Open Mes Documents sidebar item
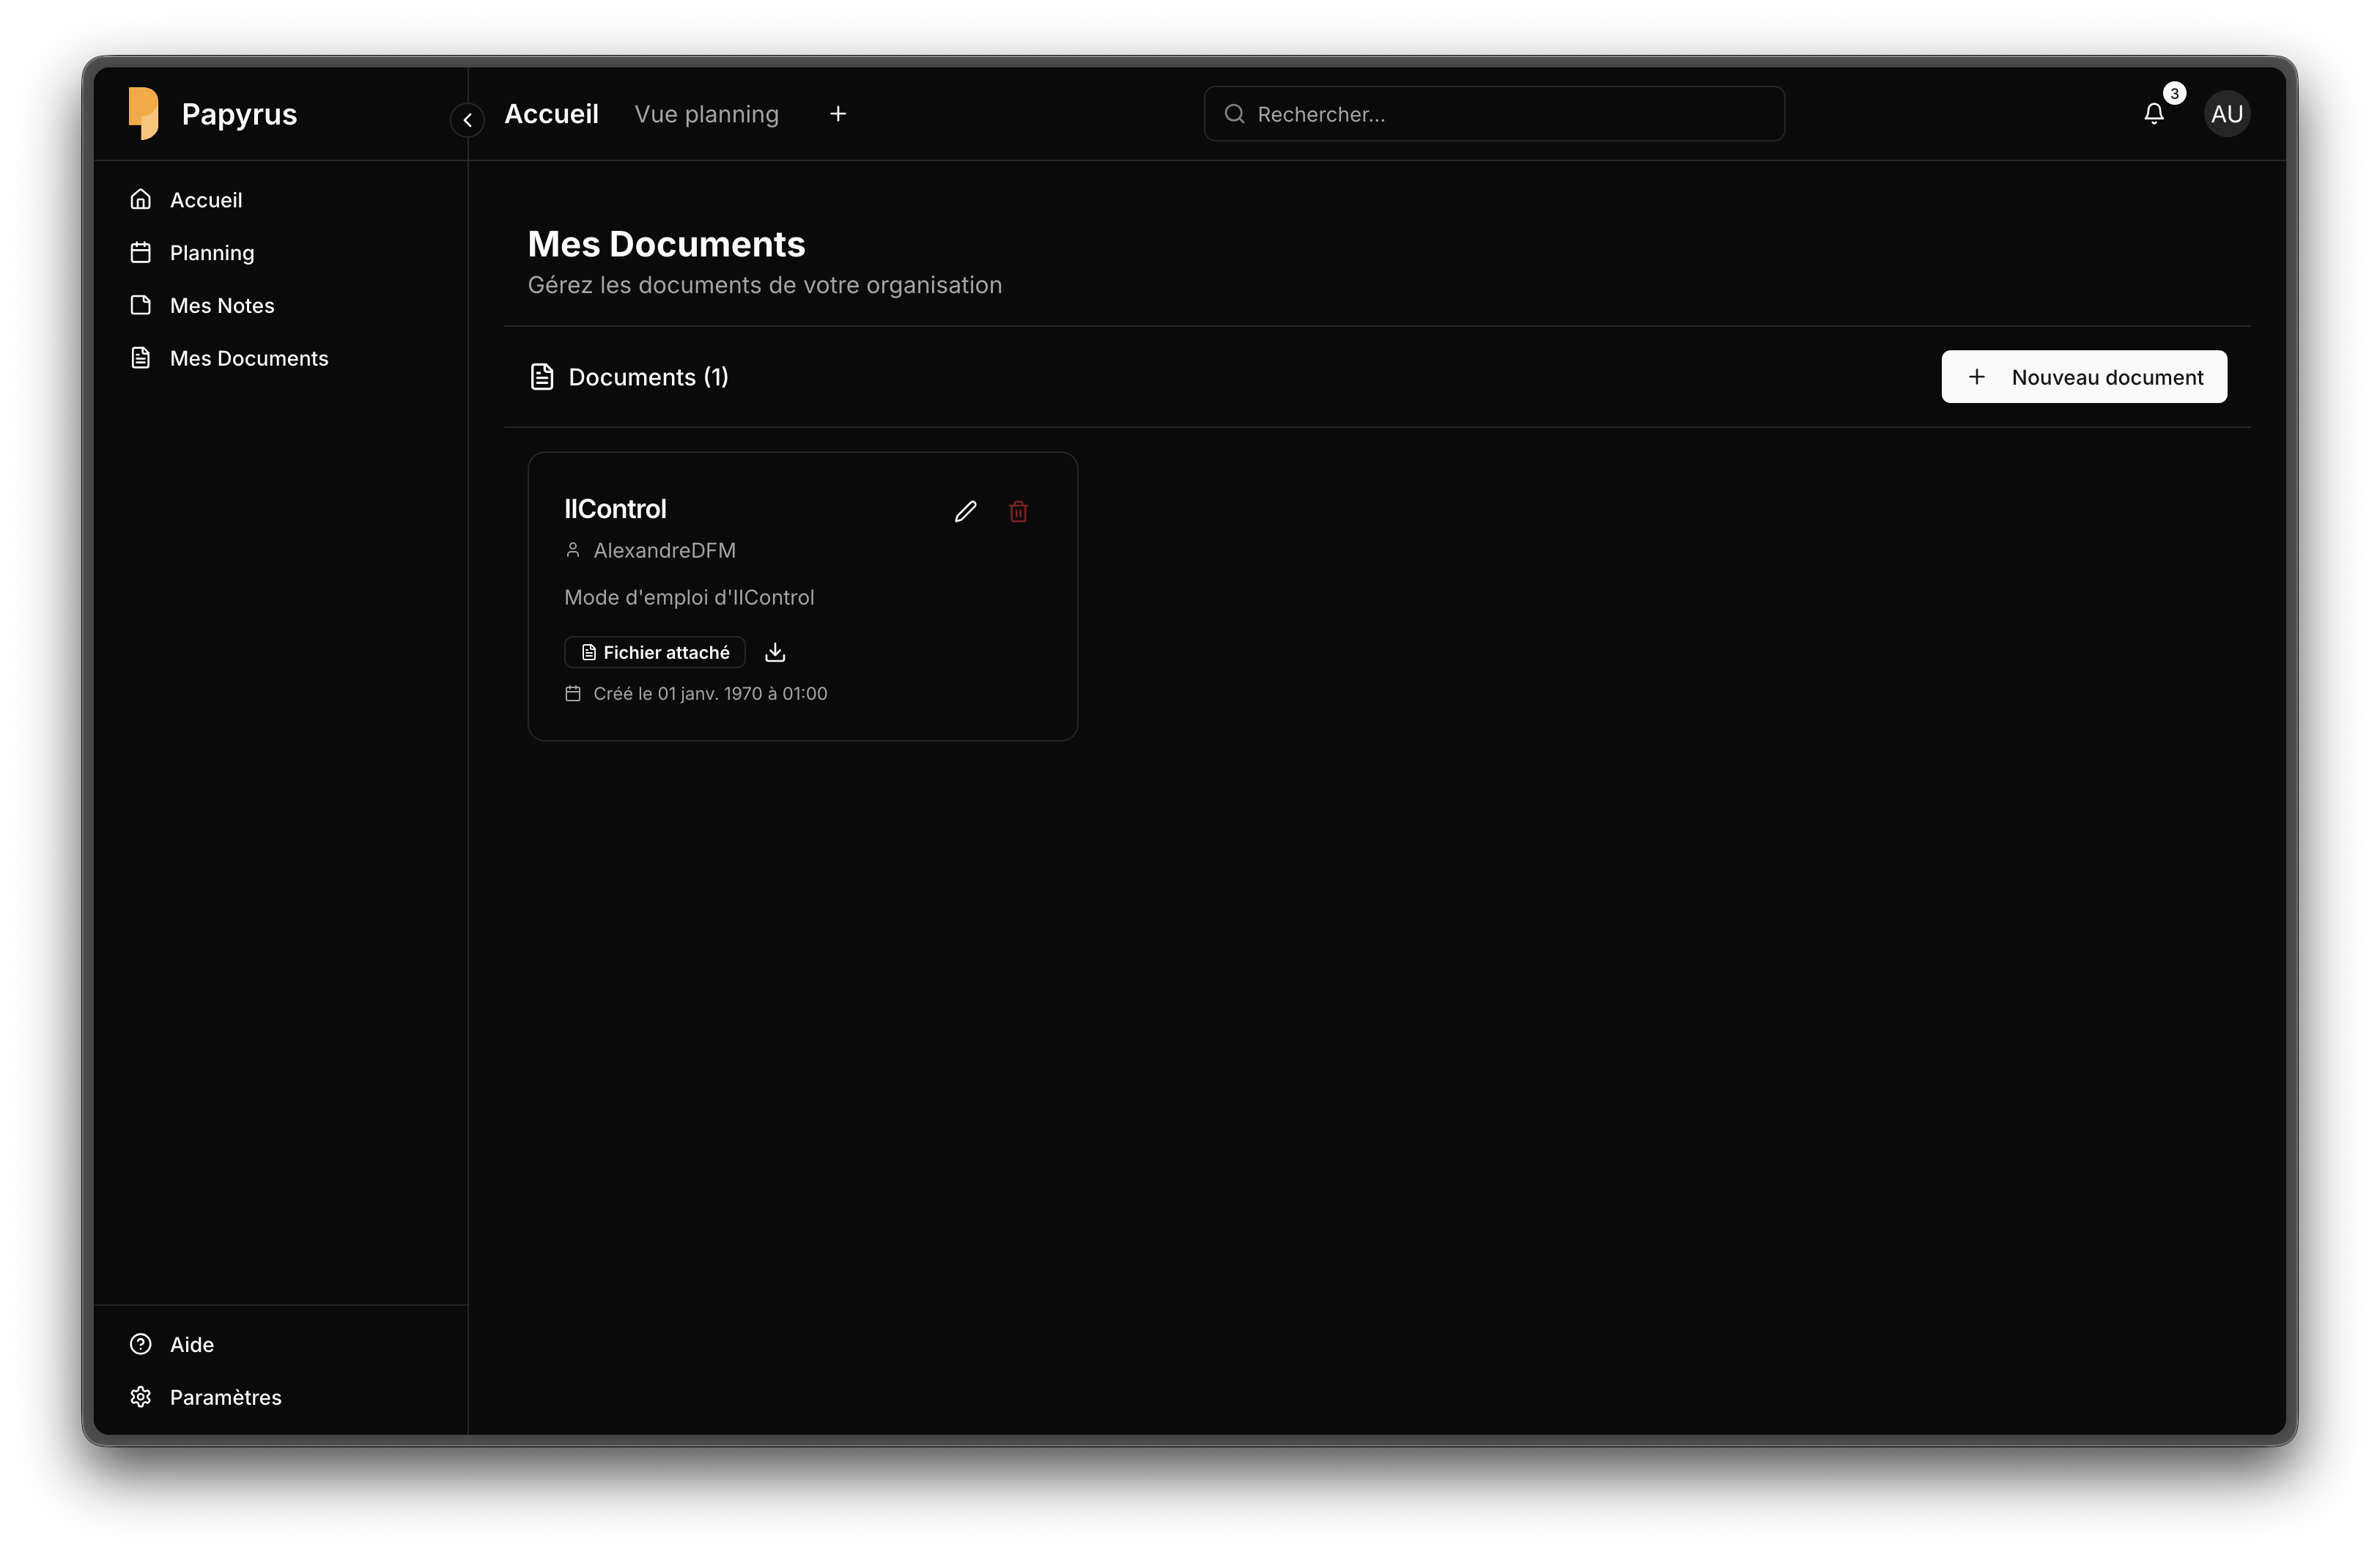The width and height of the screenshot is (2380, 1555). (249, 358)
